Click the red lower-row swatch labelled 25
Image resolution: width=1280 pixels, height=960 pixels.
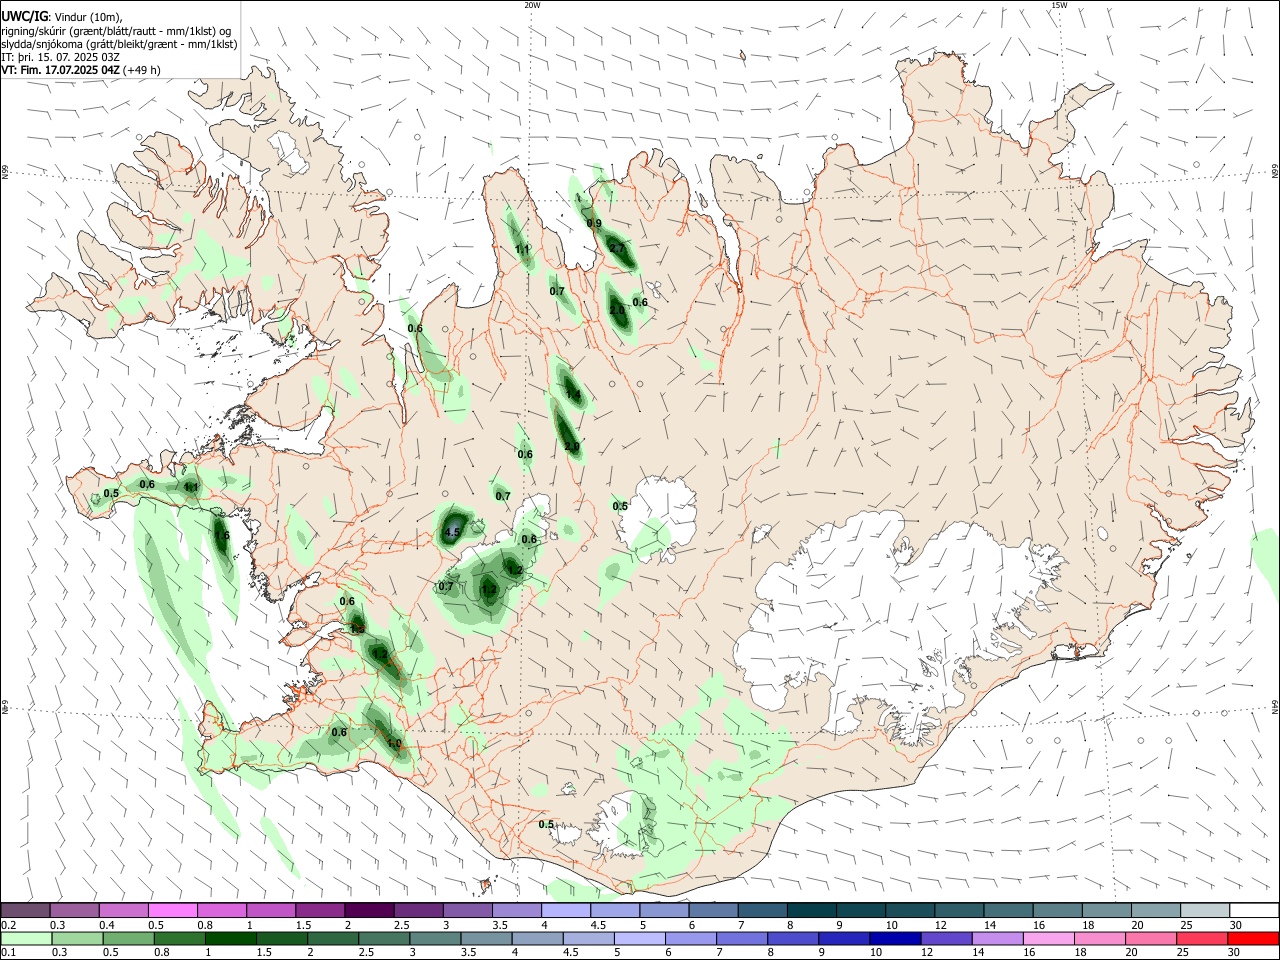tap(1202, 938)
